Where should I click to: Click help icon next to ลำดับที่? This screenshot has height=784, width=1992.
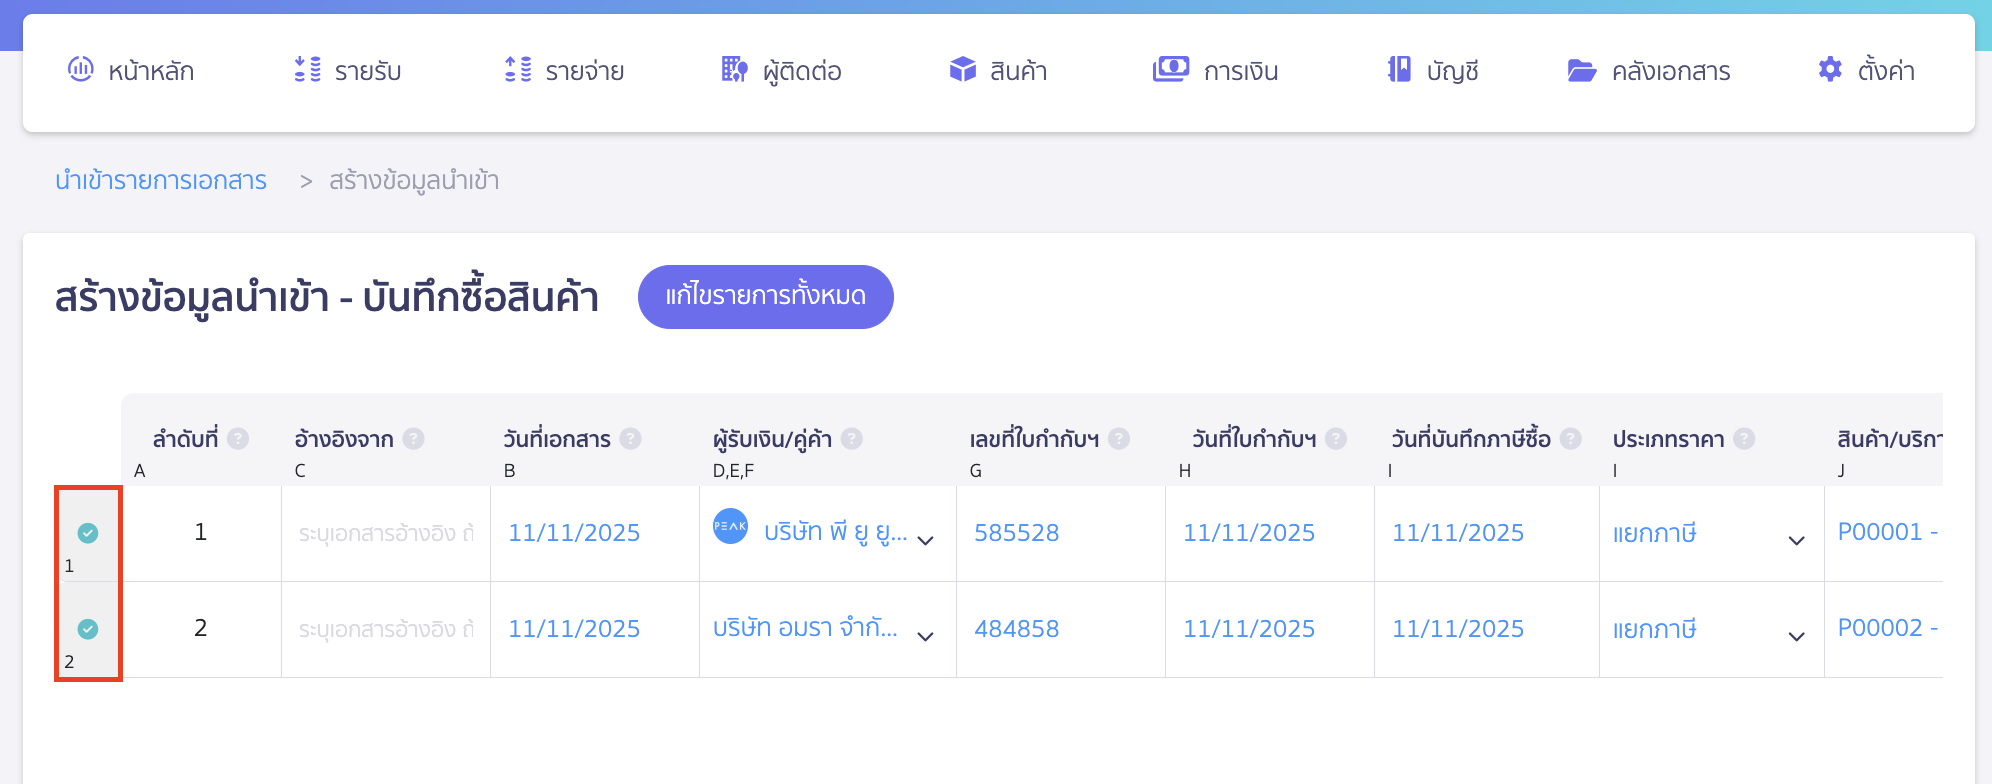coord(238,438)
